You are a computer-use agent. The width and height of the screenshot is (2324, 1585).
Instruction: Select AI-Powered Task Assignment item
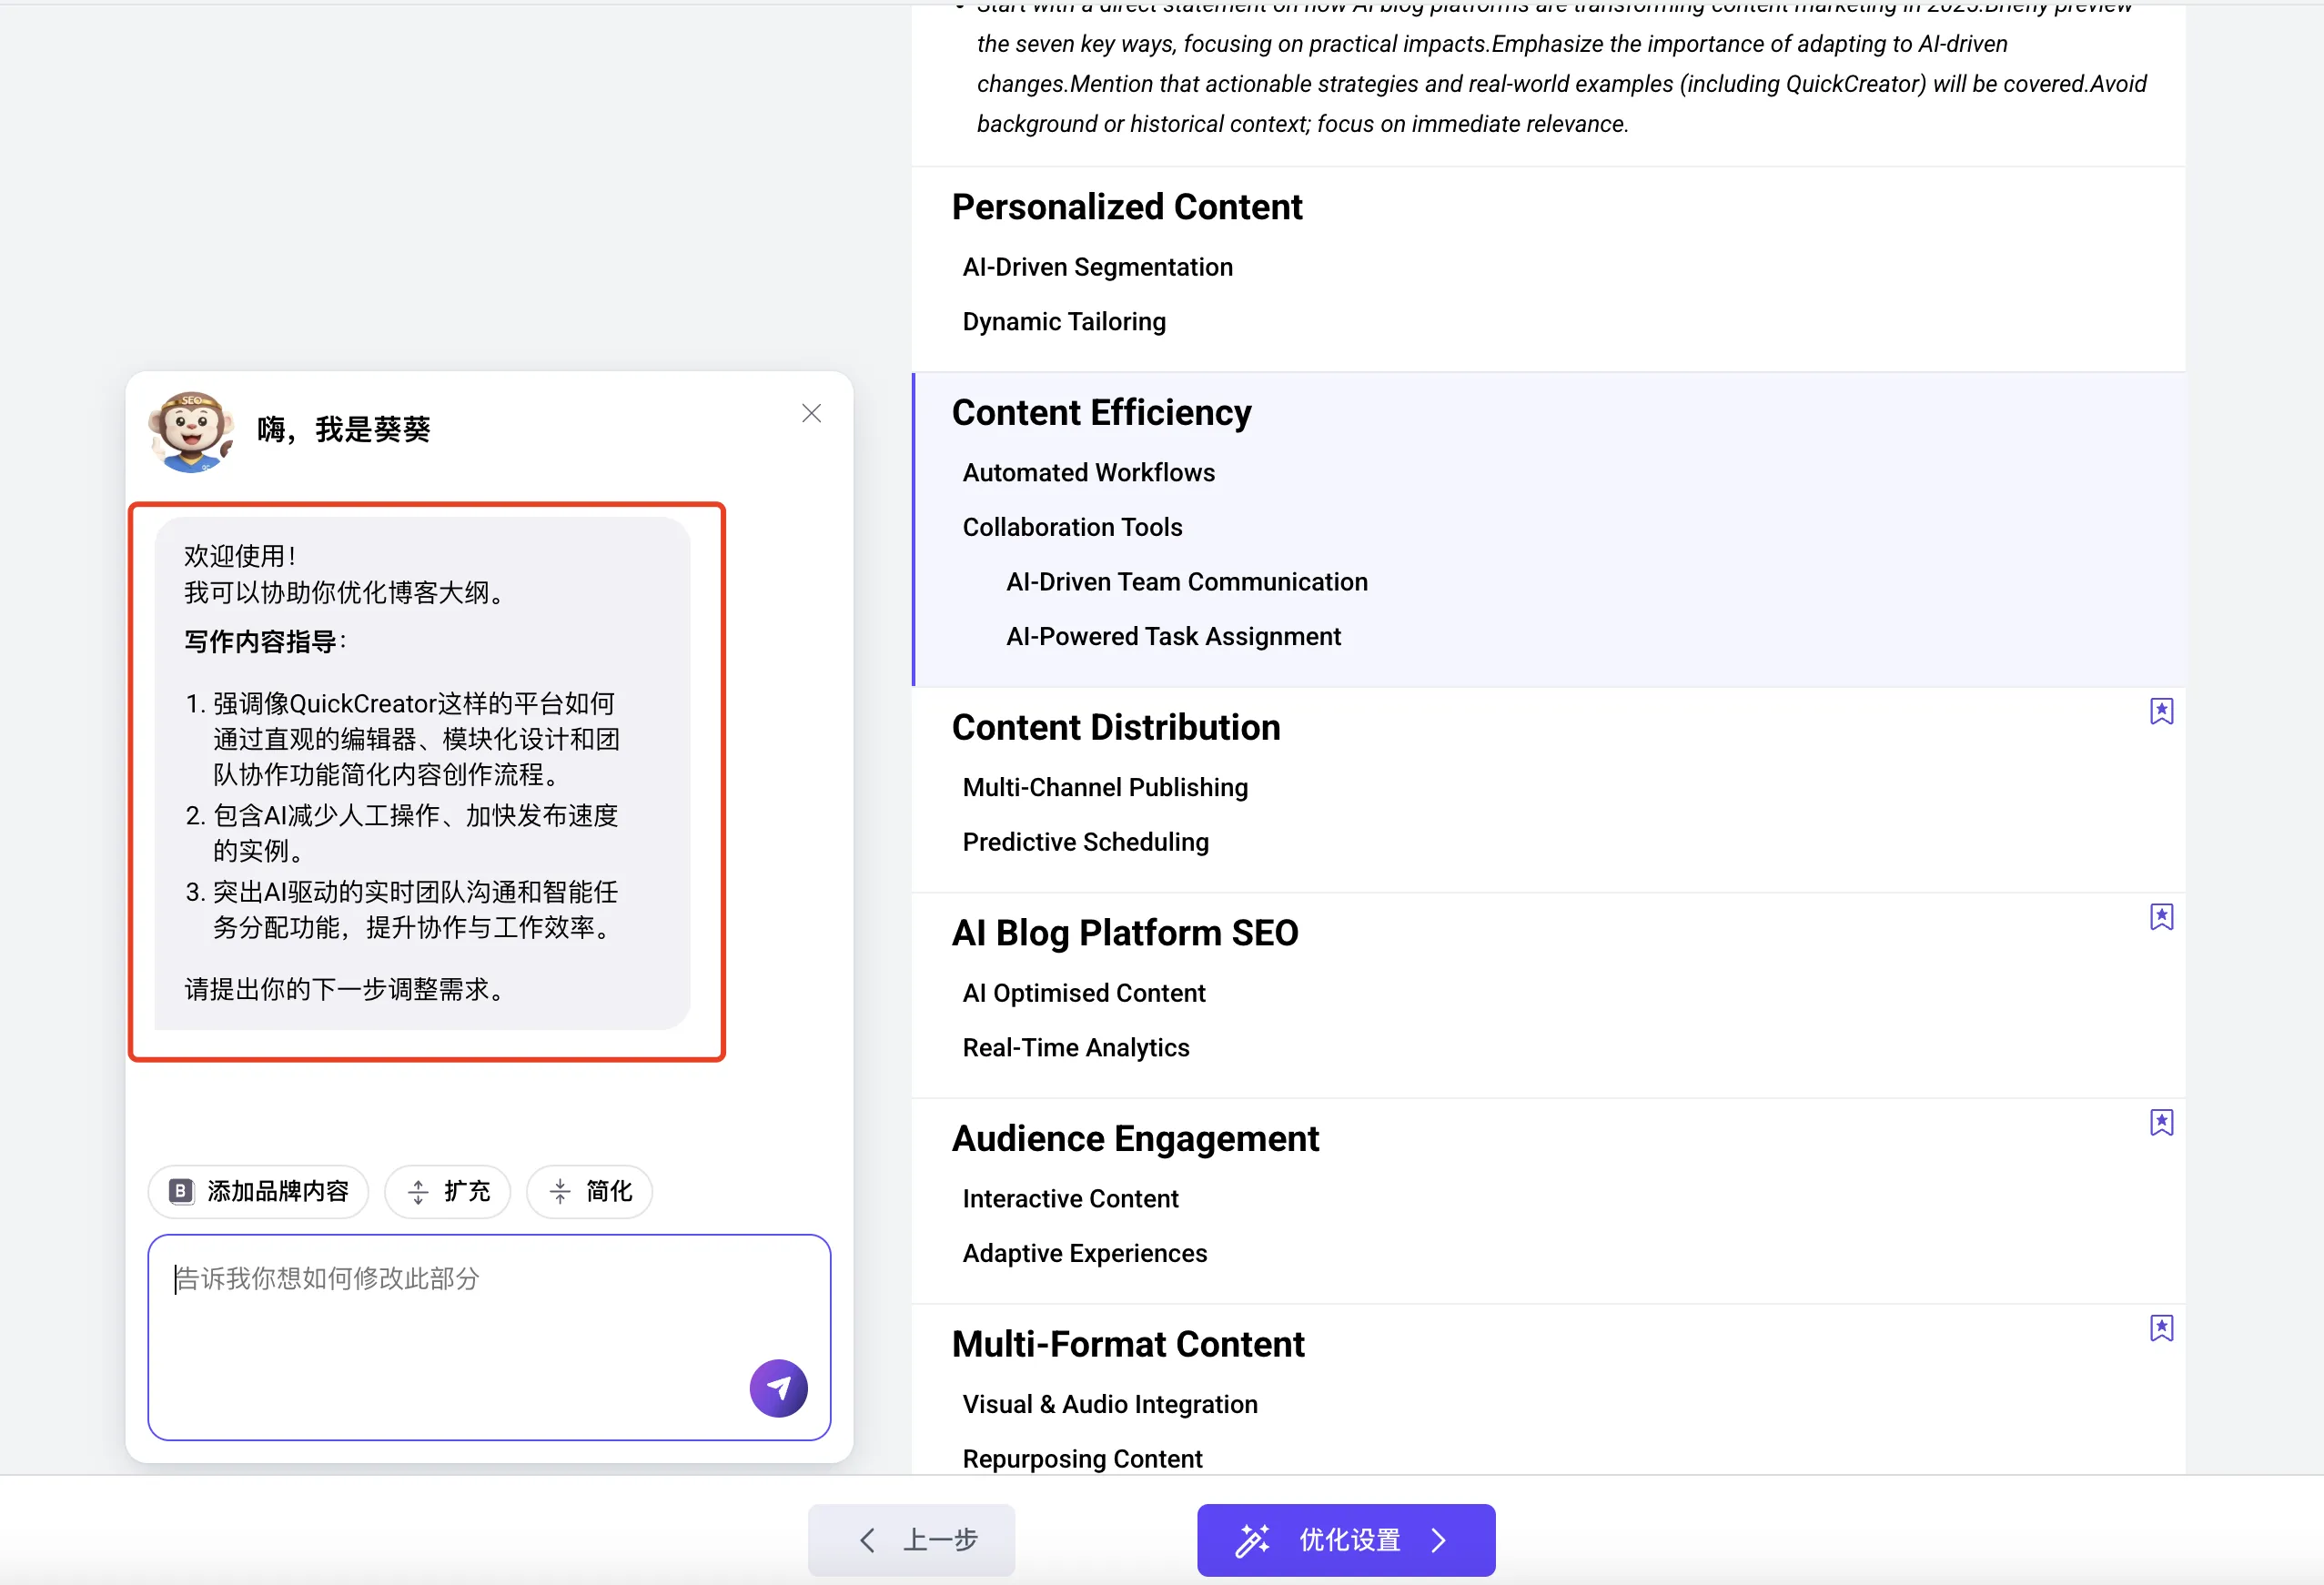1173,637
